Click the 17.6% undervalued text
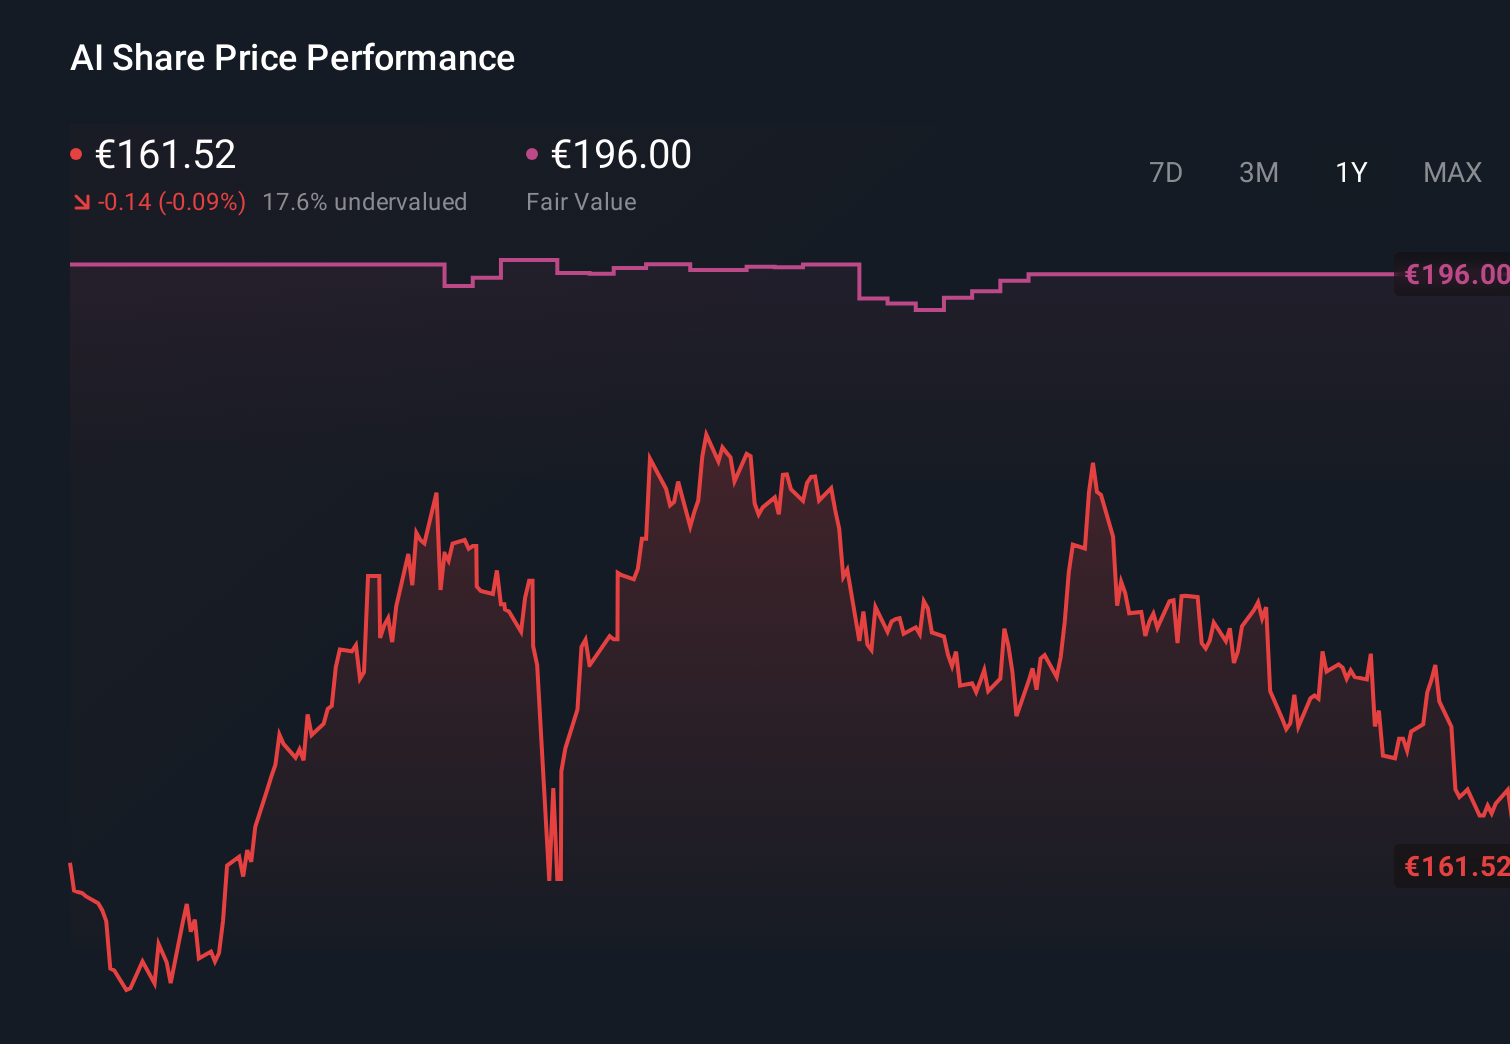 [x=365, y=201]
